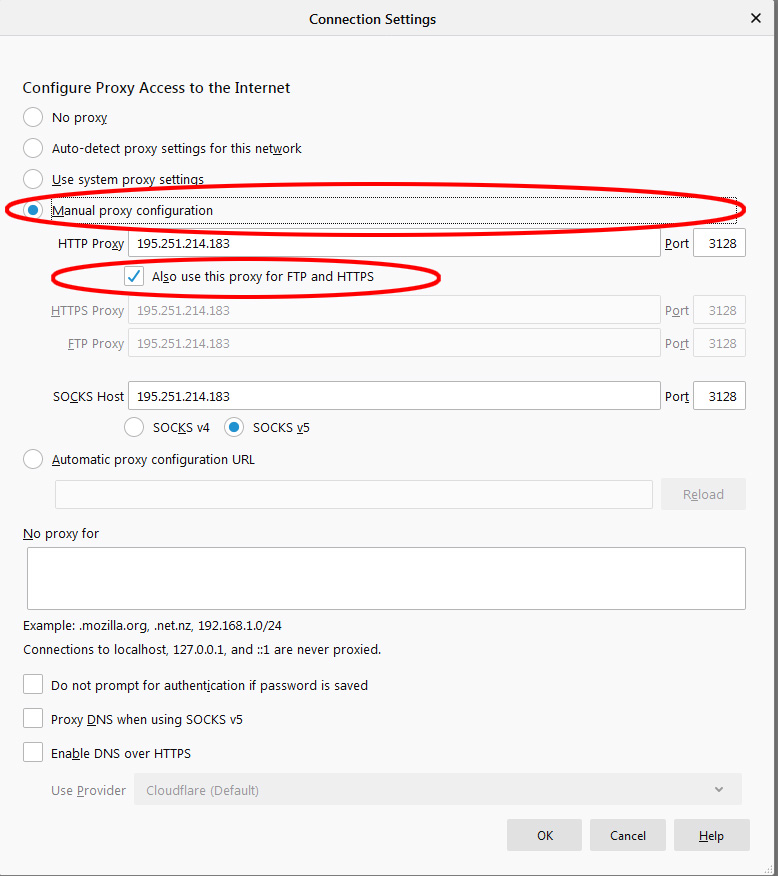Choose Automatic proxy configuration URL
The height and width of the screenshot is (876, 778).
tap(33, 459)
